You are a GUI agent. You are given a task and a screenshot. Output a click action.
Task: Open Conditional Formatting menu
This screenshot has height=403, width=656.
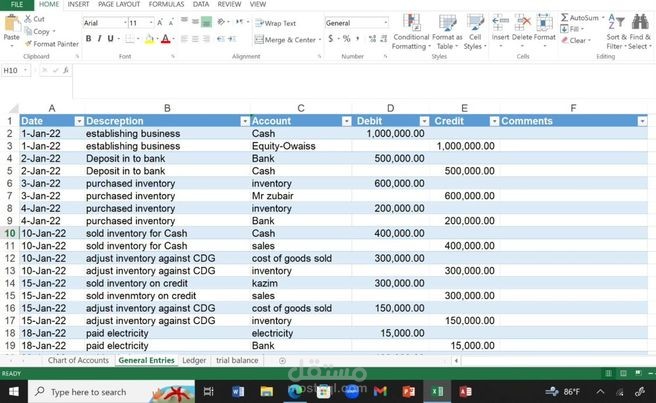411,32
